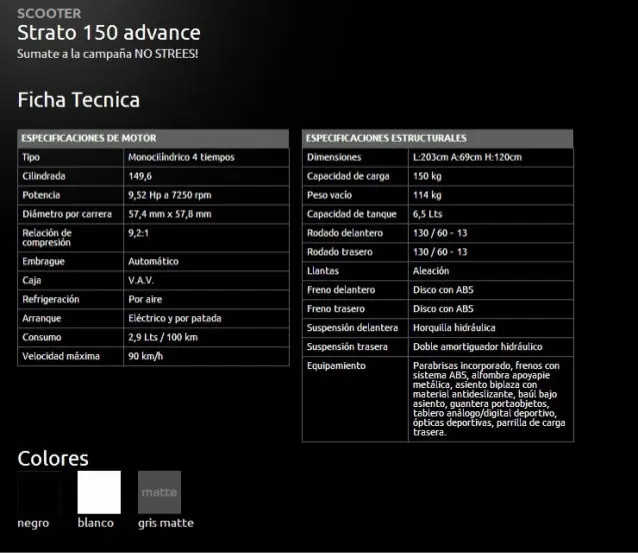
Task: Choose the gris matte color swatch
Action: click(159, 492)
